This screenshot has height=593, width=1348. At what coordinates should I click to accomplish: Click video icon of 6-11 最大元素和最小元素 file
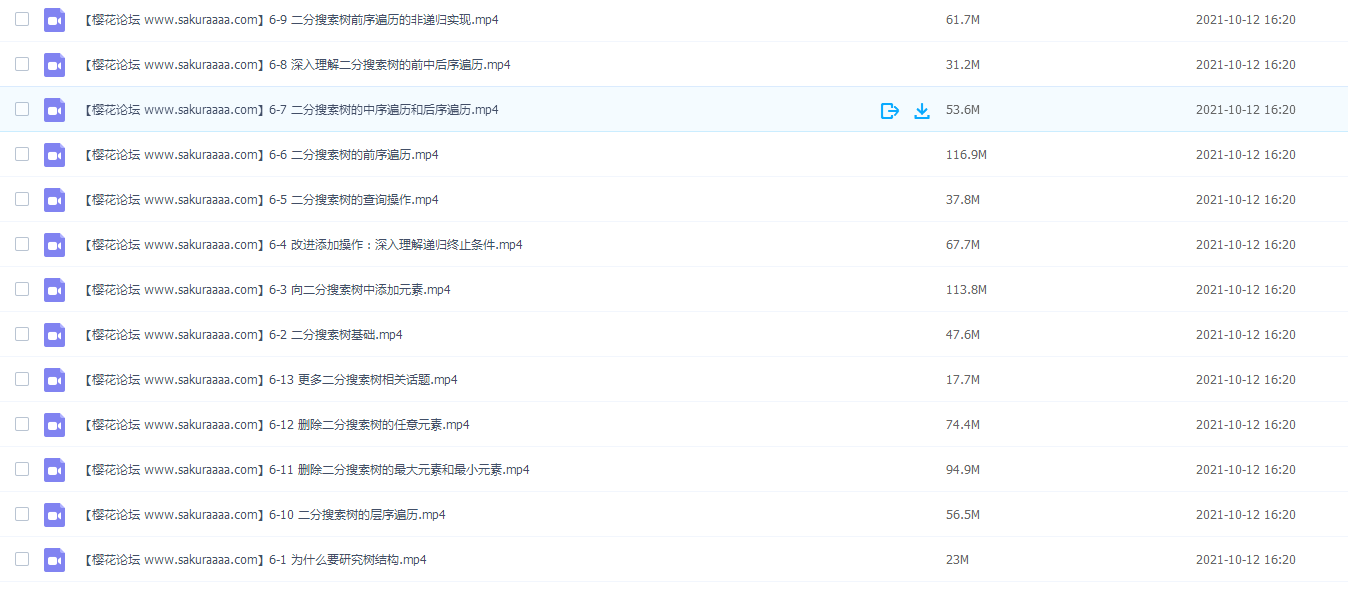coord(54,470)
